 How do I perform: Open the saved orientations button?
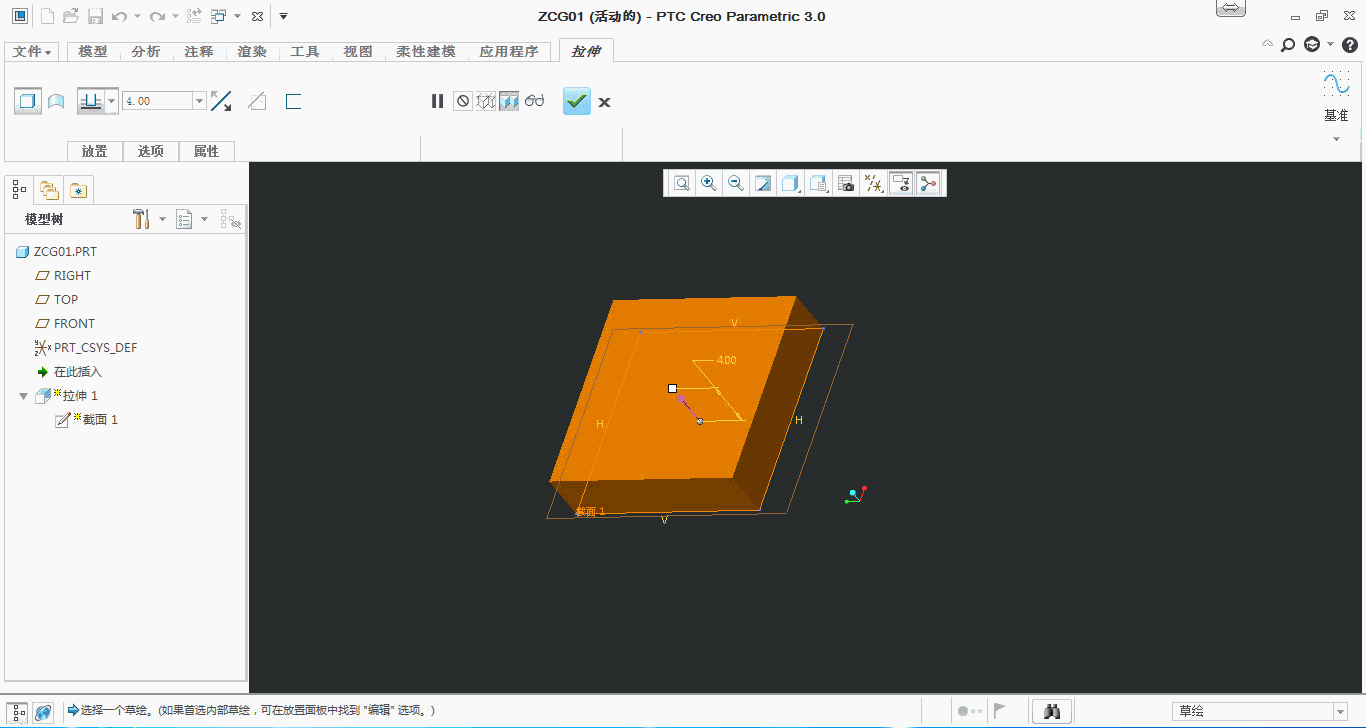[818, 183]
